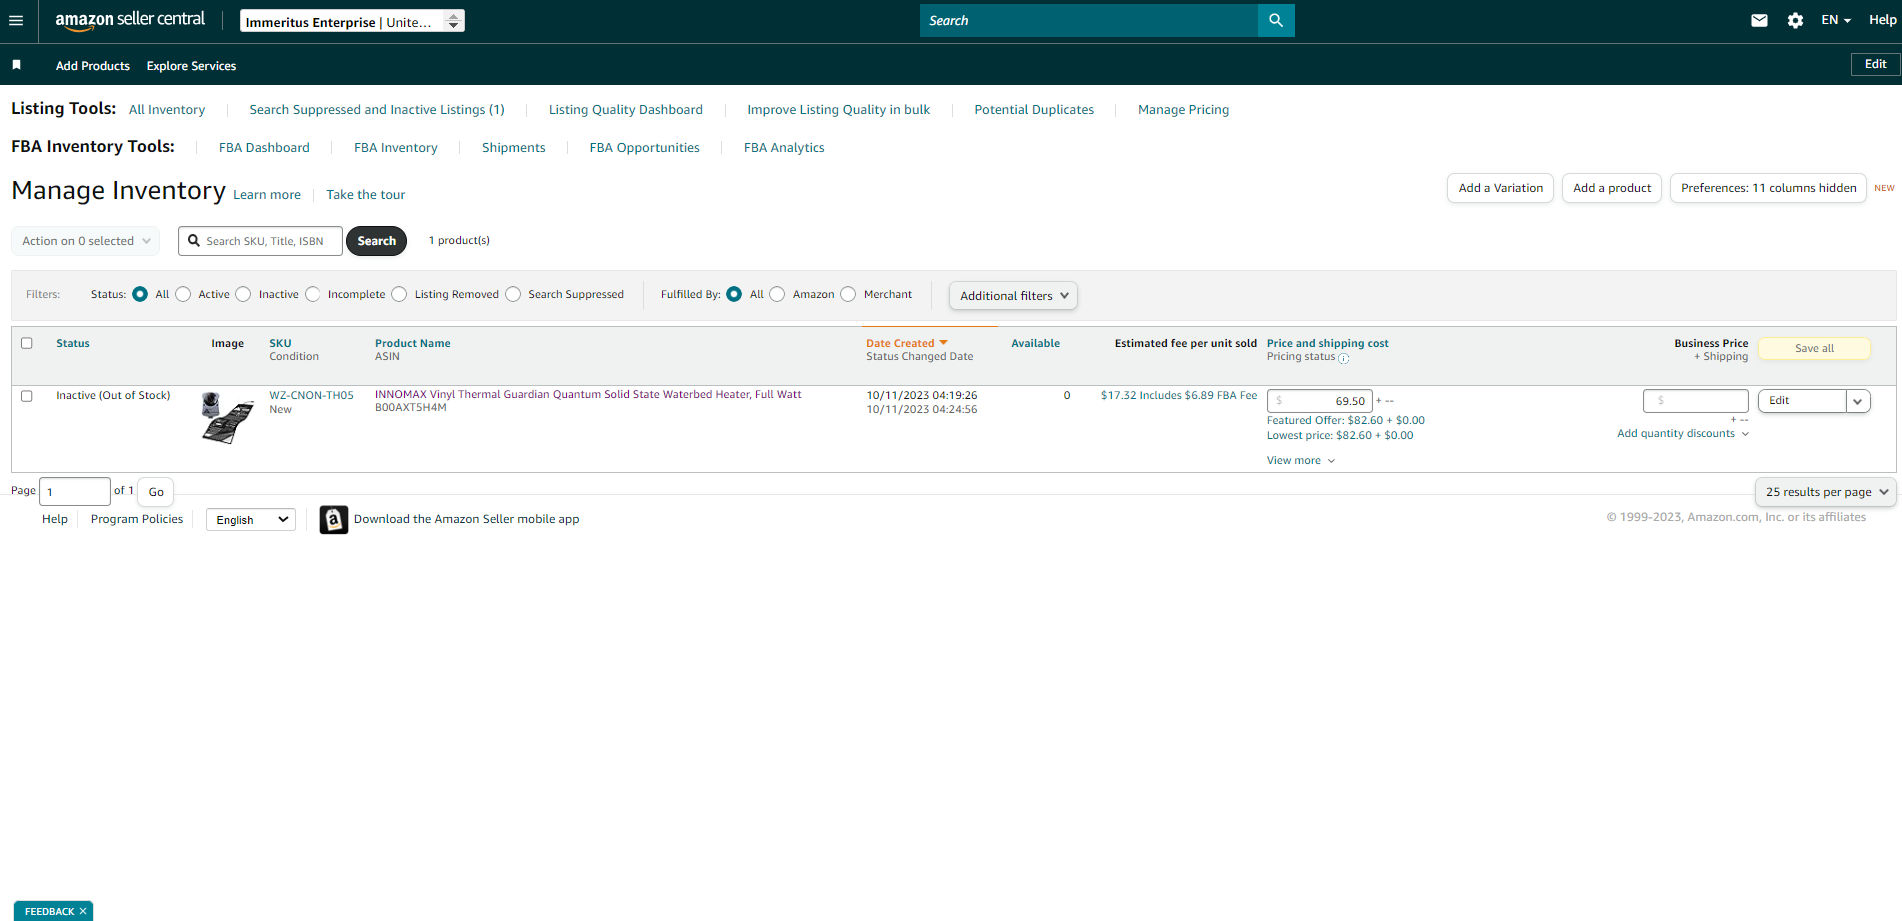The image size is (1902, 921).
Task: Select Fulfilled By Merchant radio button
Action: [848, 294]
